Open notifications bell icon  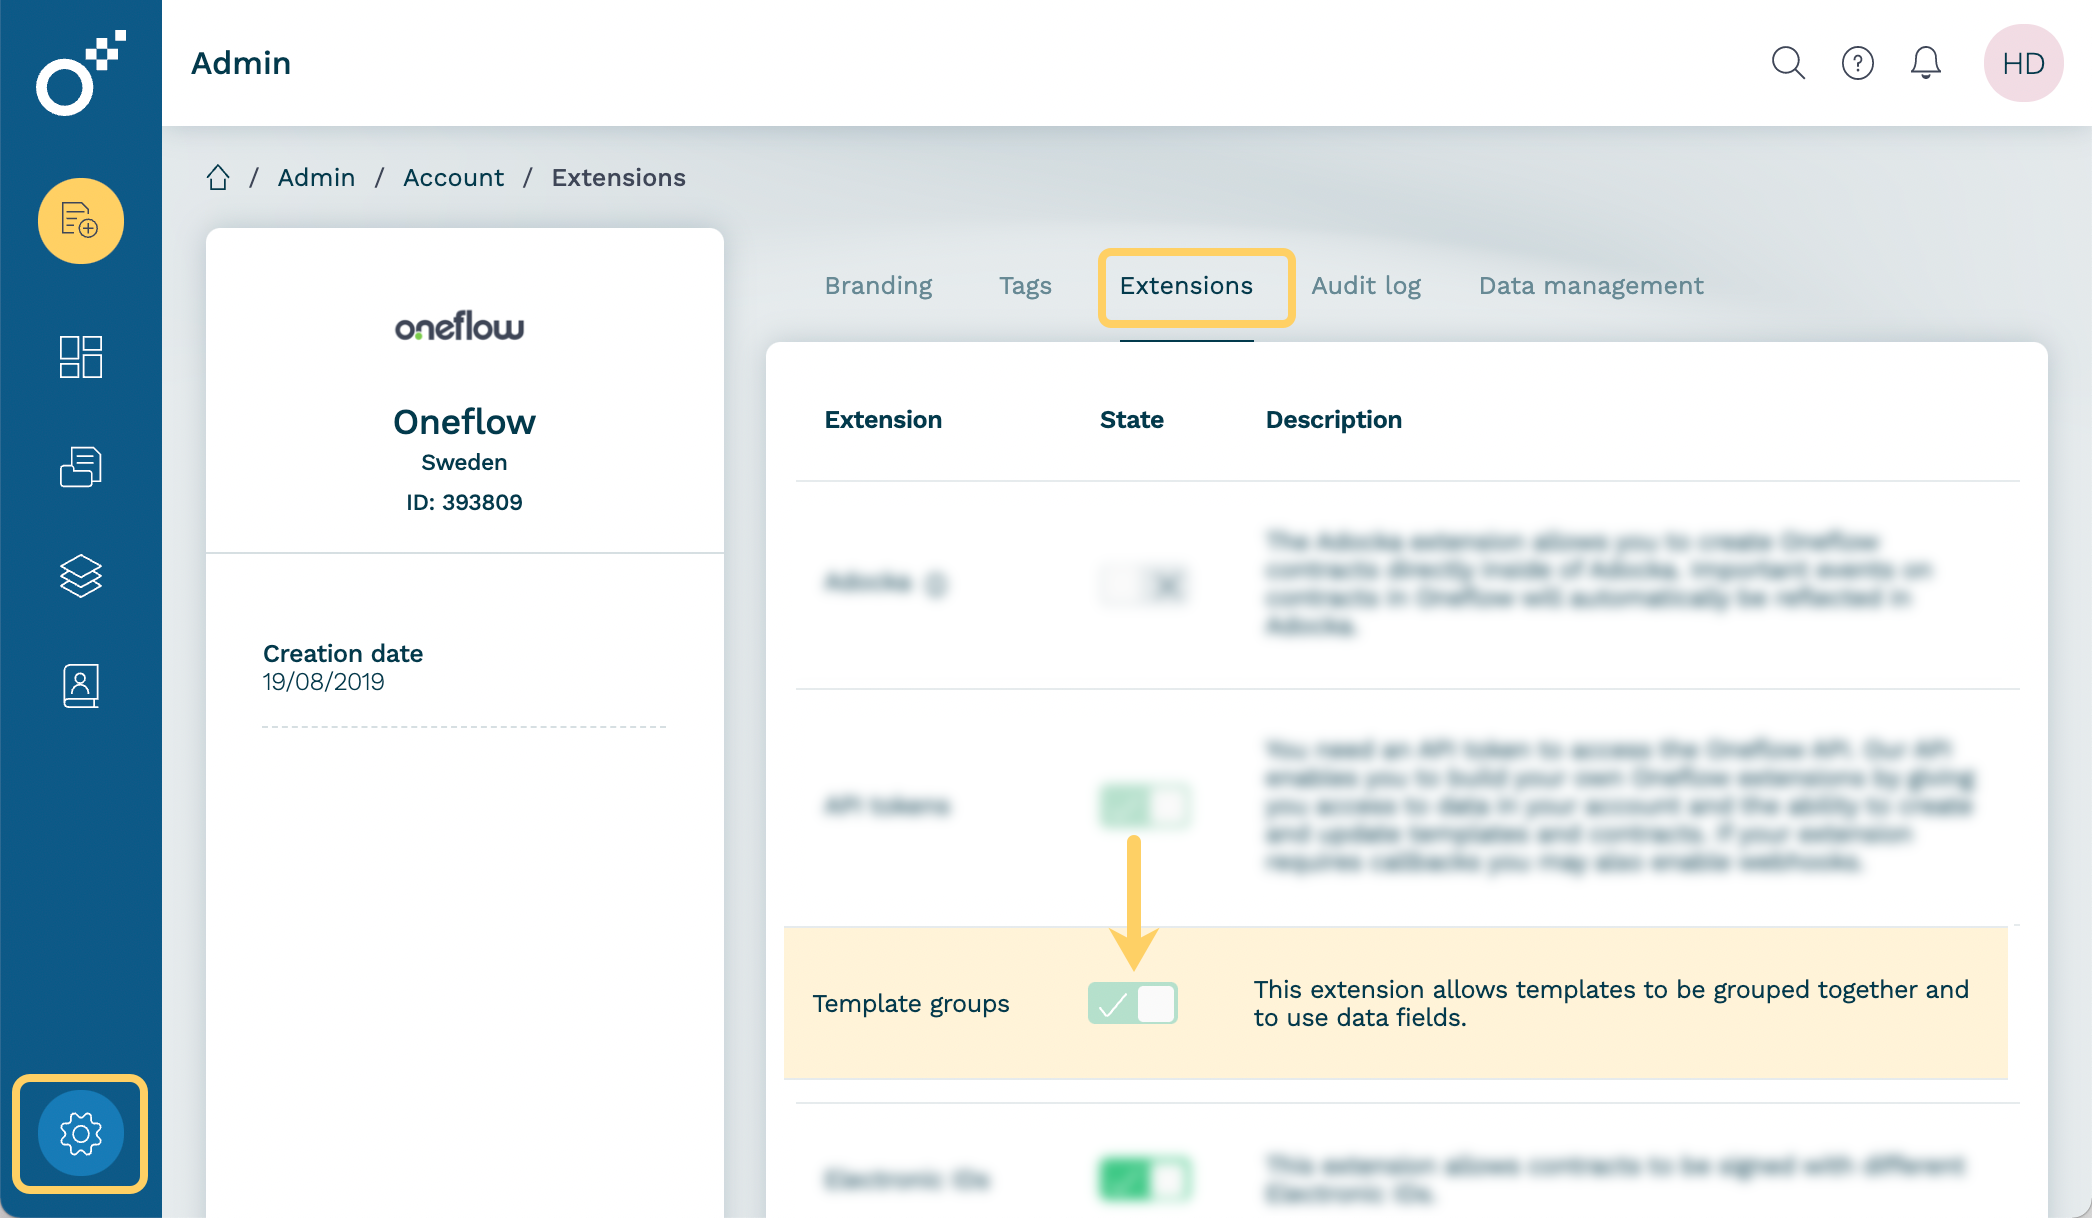coord(1925,63)
